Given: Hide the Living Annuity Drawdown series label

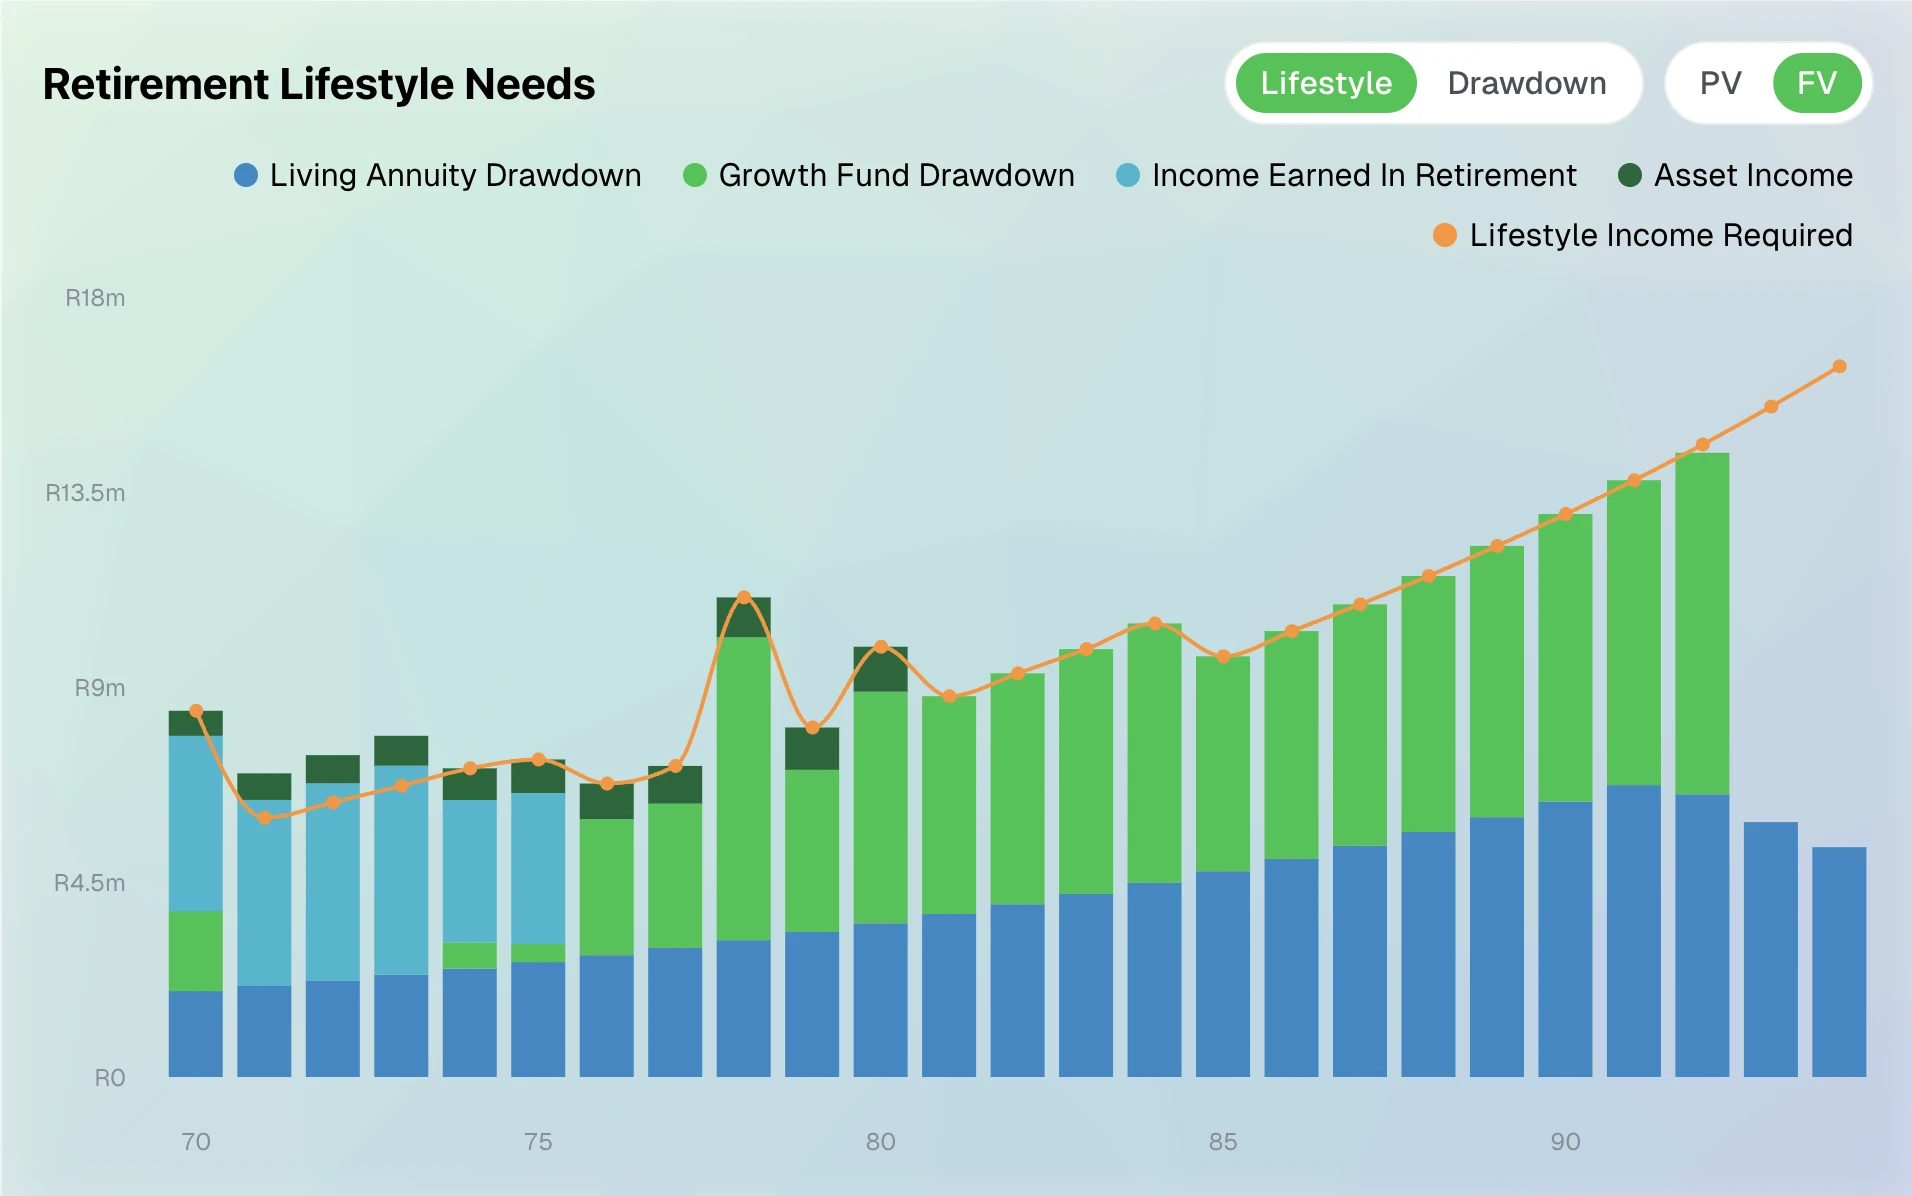Looking at the screenshot, I should point(455,175).
